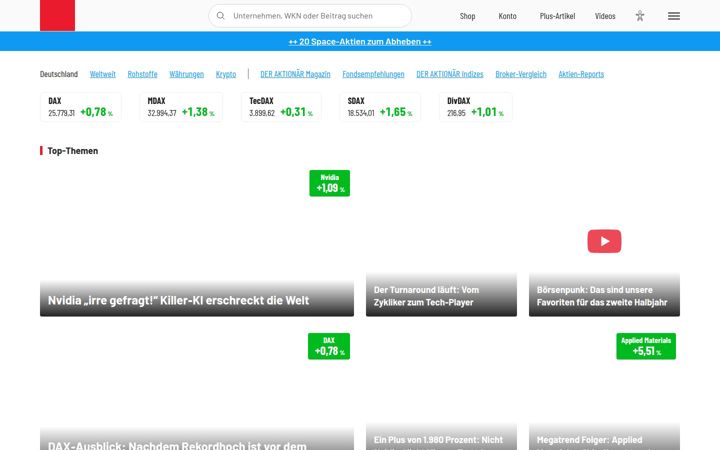Click the search magnifier icon
Viewport: 720px width, 450px height.
click(x=220, y=16)
